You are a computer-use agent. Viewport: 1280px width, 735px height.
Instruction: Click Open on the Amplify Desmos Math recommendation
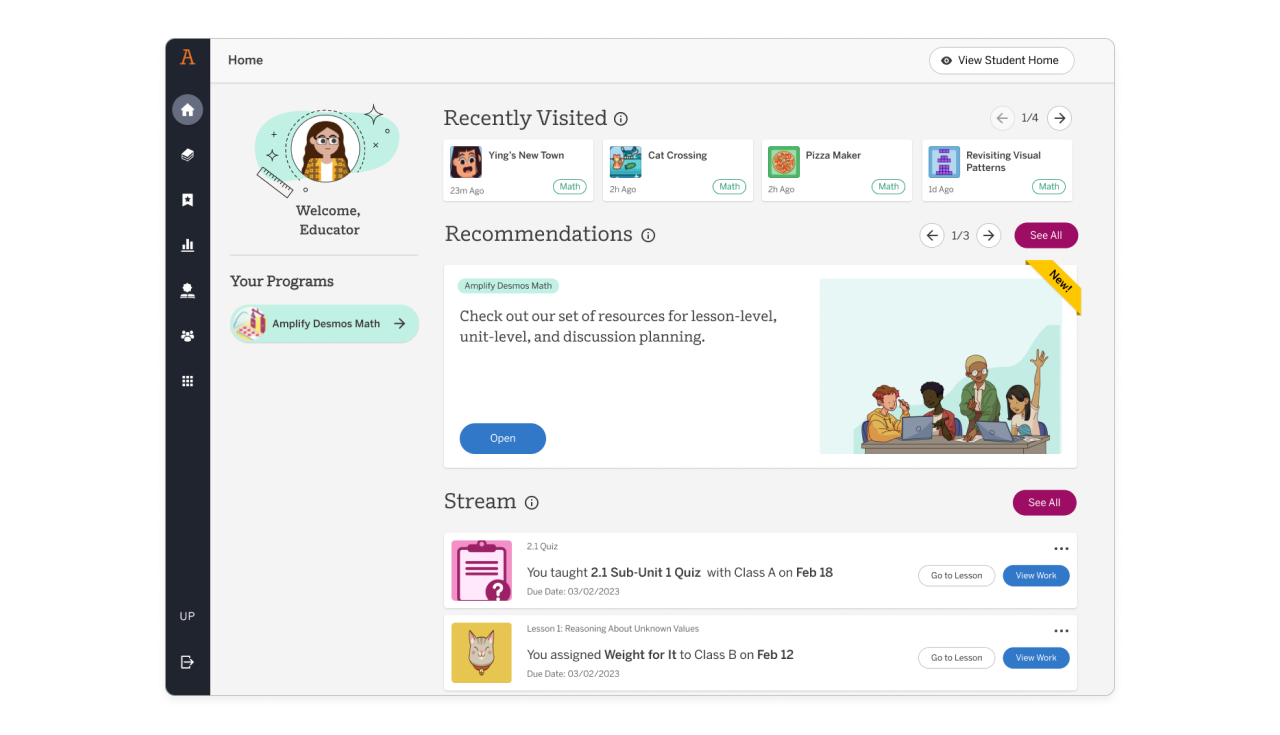[x=502, y=438]
